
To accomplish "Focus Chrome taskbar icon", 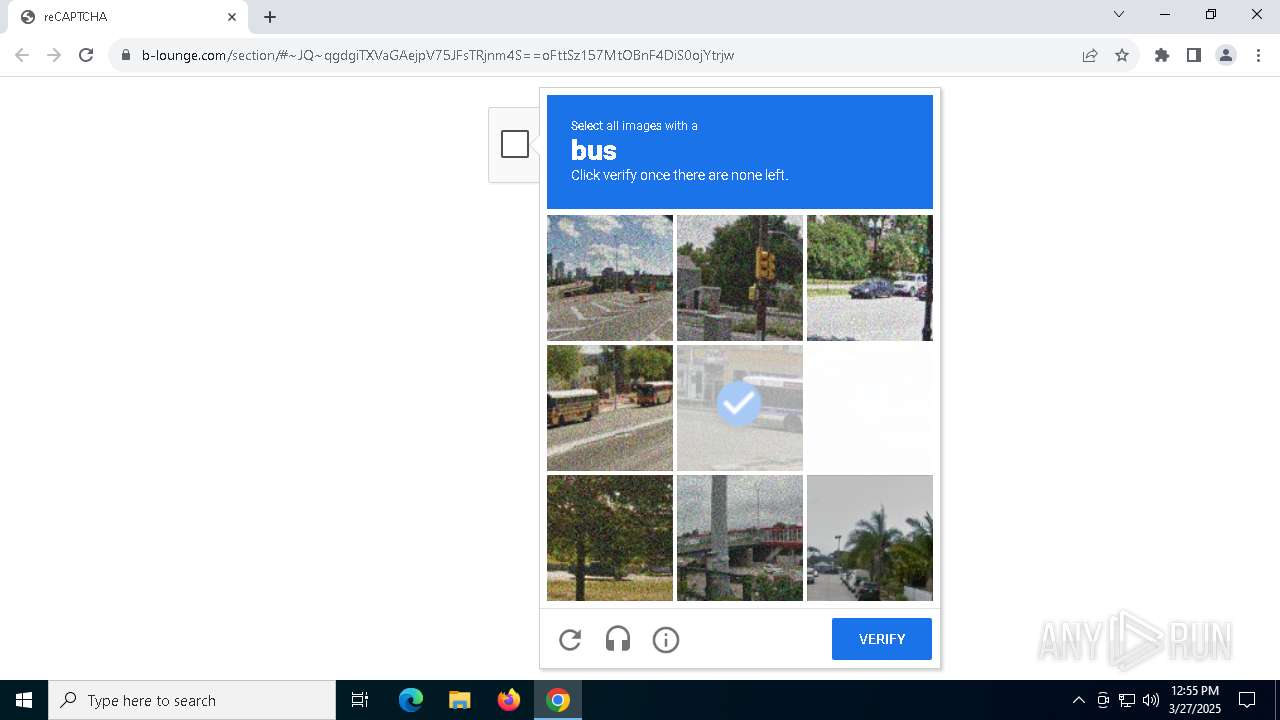I will coord(558,700).
